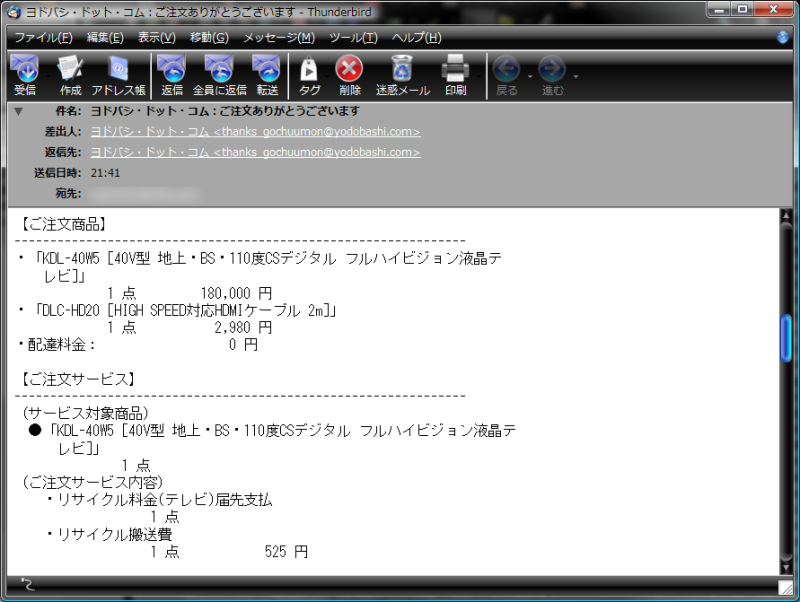The image size is (800, 602).
Task: Click the status bar online indicator icon
Action: 28,585
